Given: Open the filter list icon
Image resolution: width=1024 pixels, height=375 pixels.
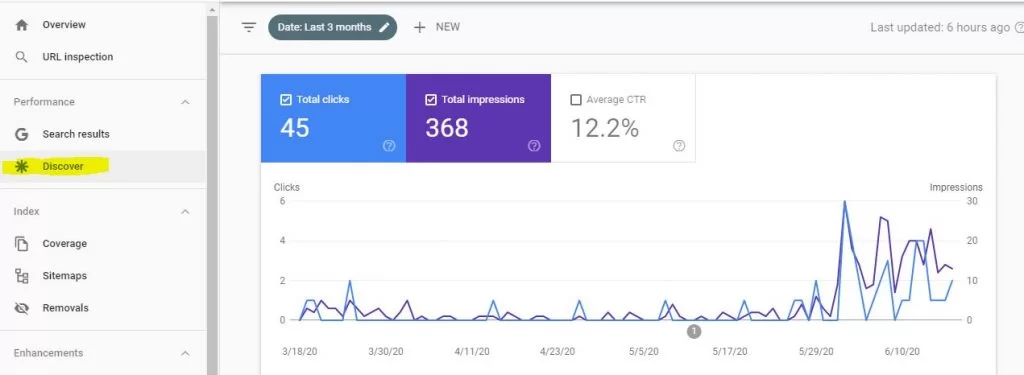Looking at the screenshot, I should (249, 27).
